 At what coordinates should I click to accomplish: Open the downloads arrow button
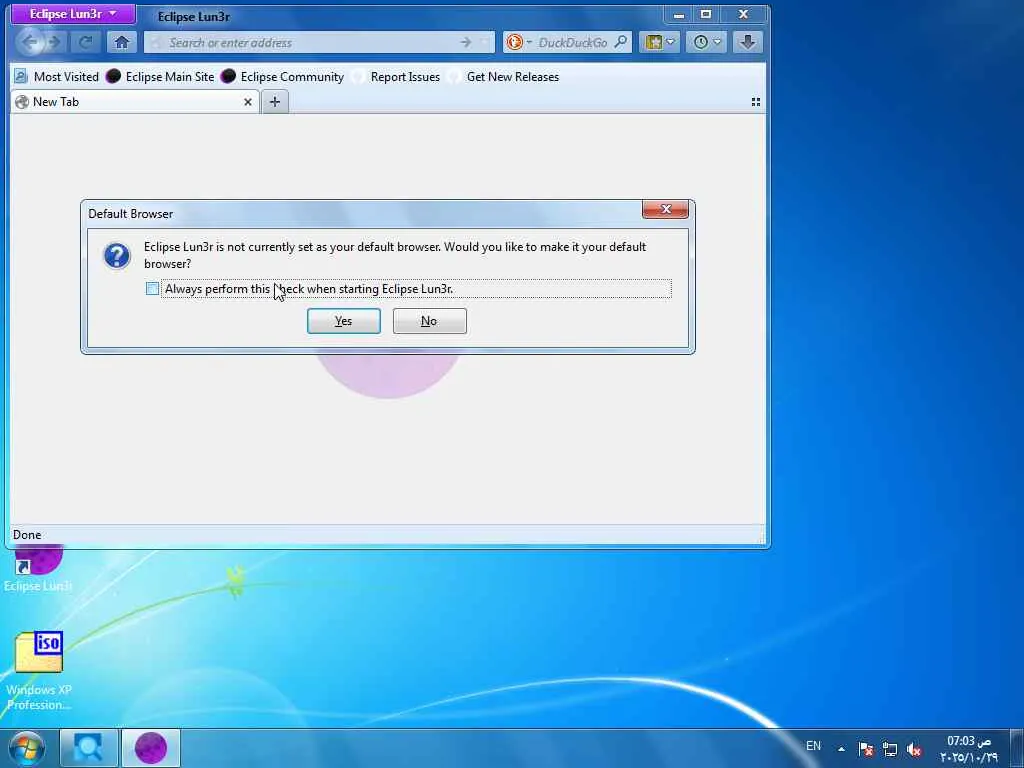click(748, 42)
